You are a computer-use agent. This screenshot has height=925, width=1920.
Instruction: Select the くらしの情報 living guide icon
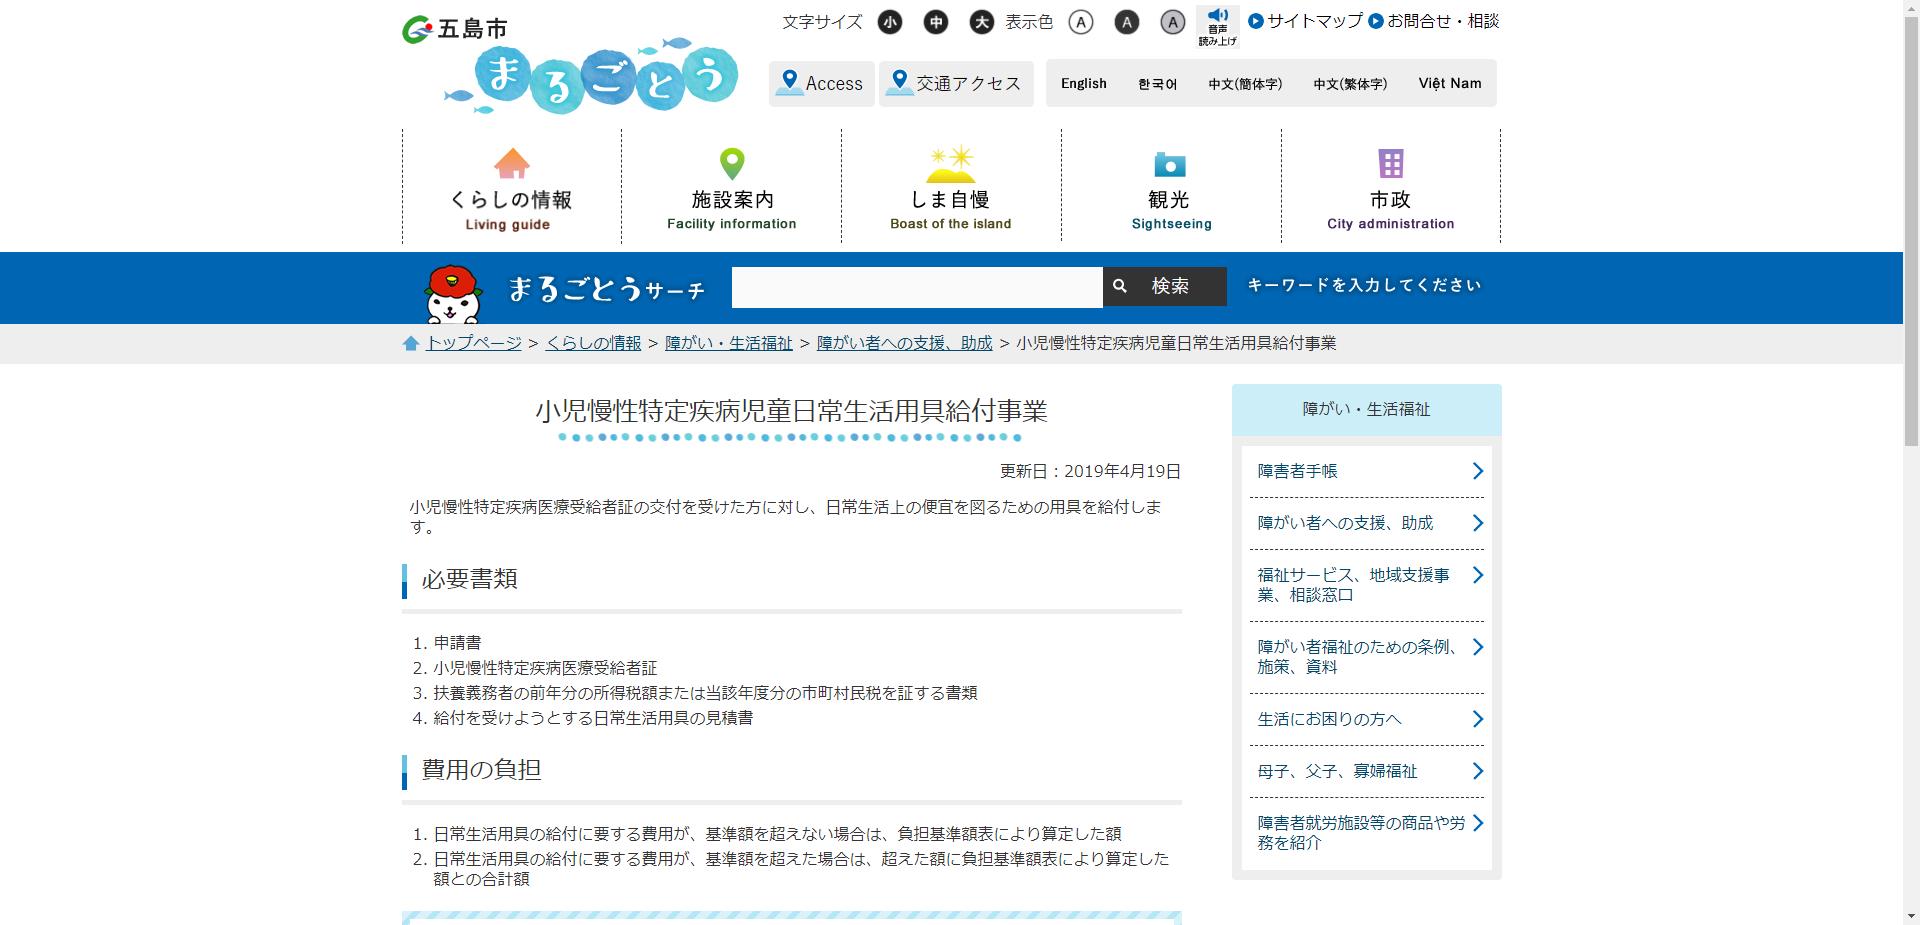coord(512,165)
